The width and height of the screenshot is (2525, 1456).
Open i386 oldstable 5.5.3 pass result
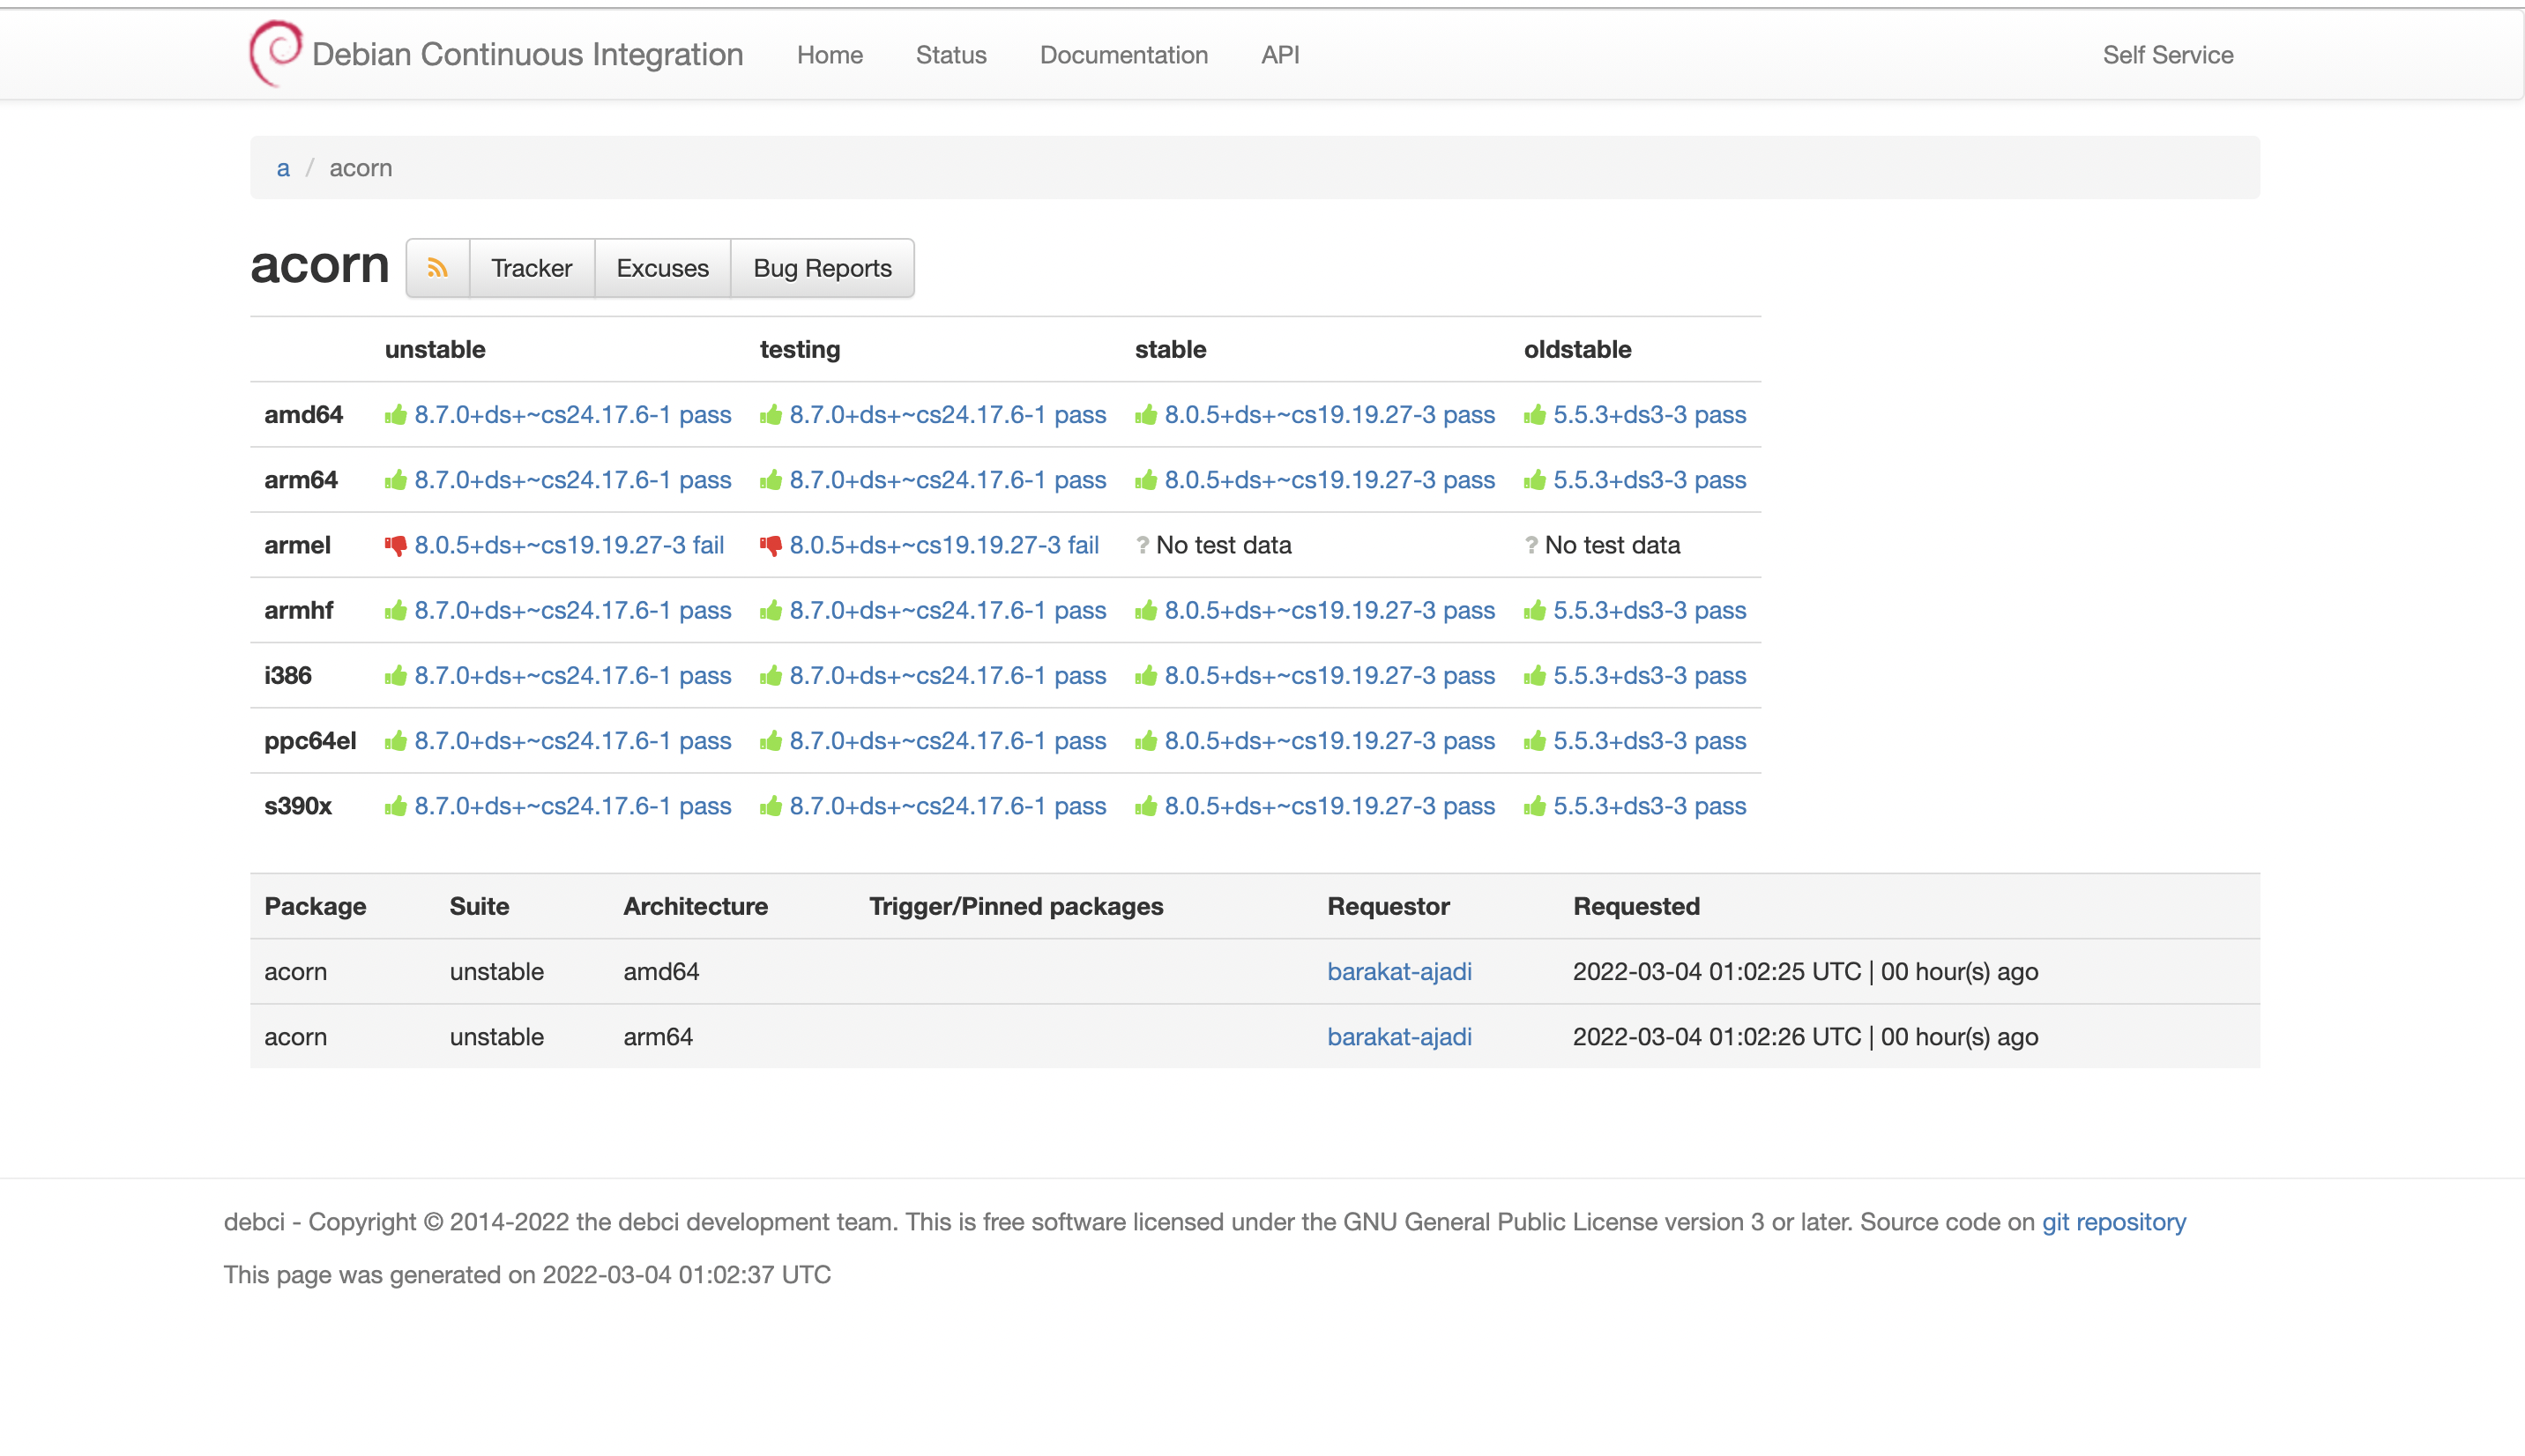coord(1650,675)
